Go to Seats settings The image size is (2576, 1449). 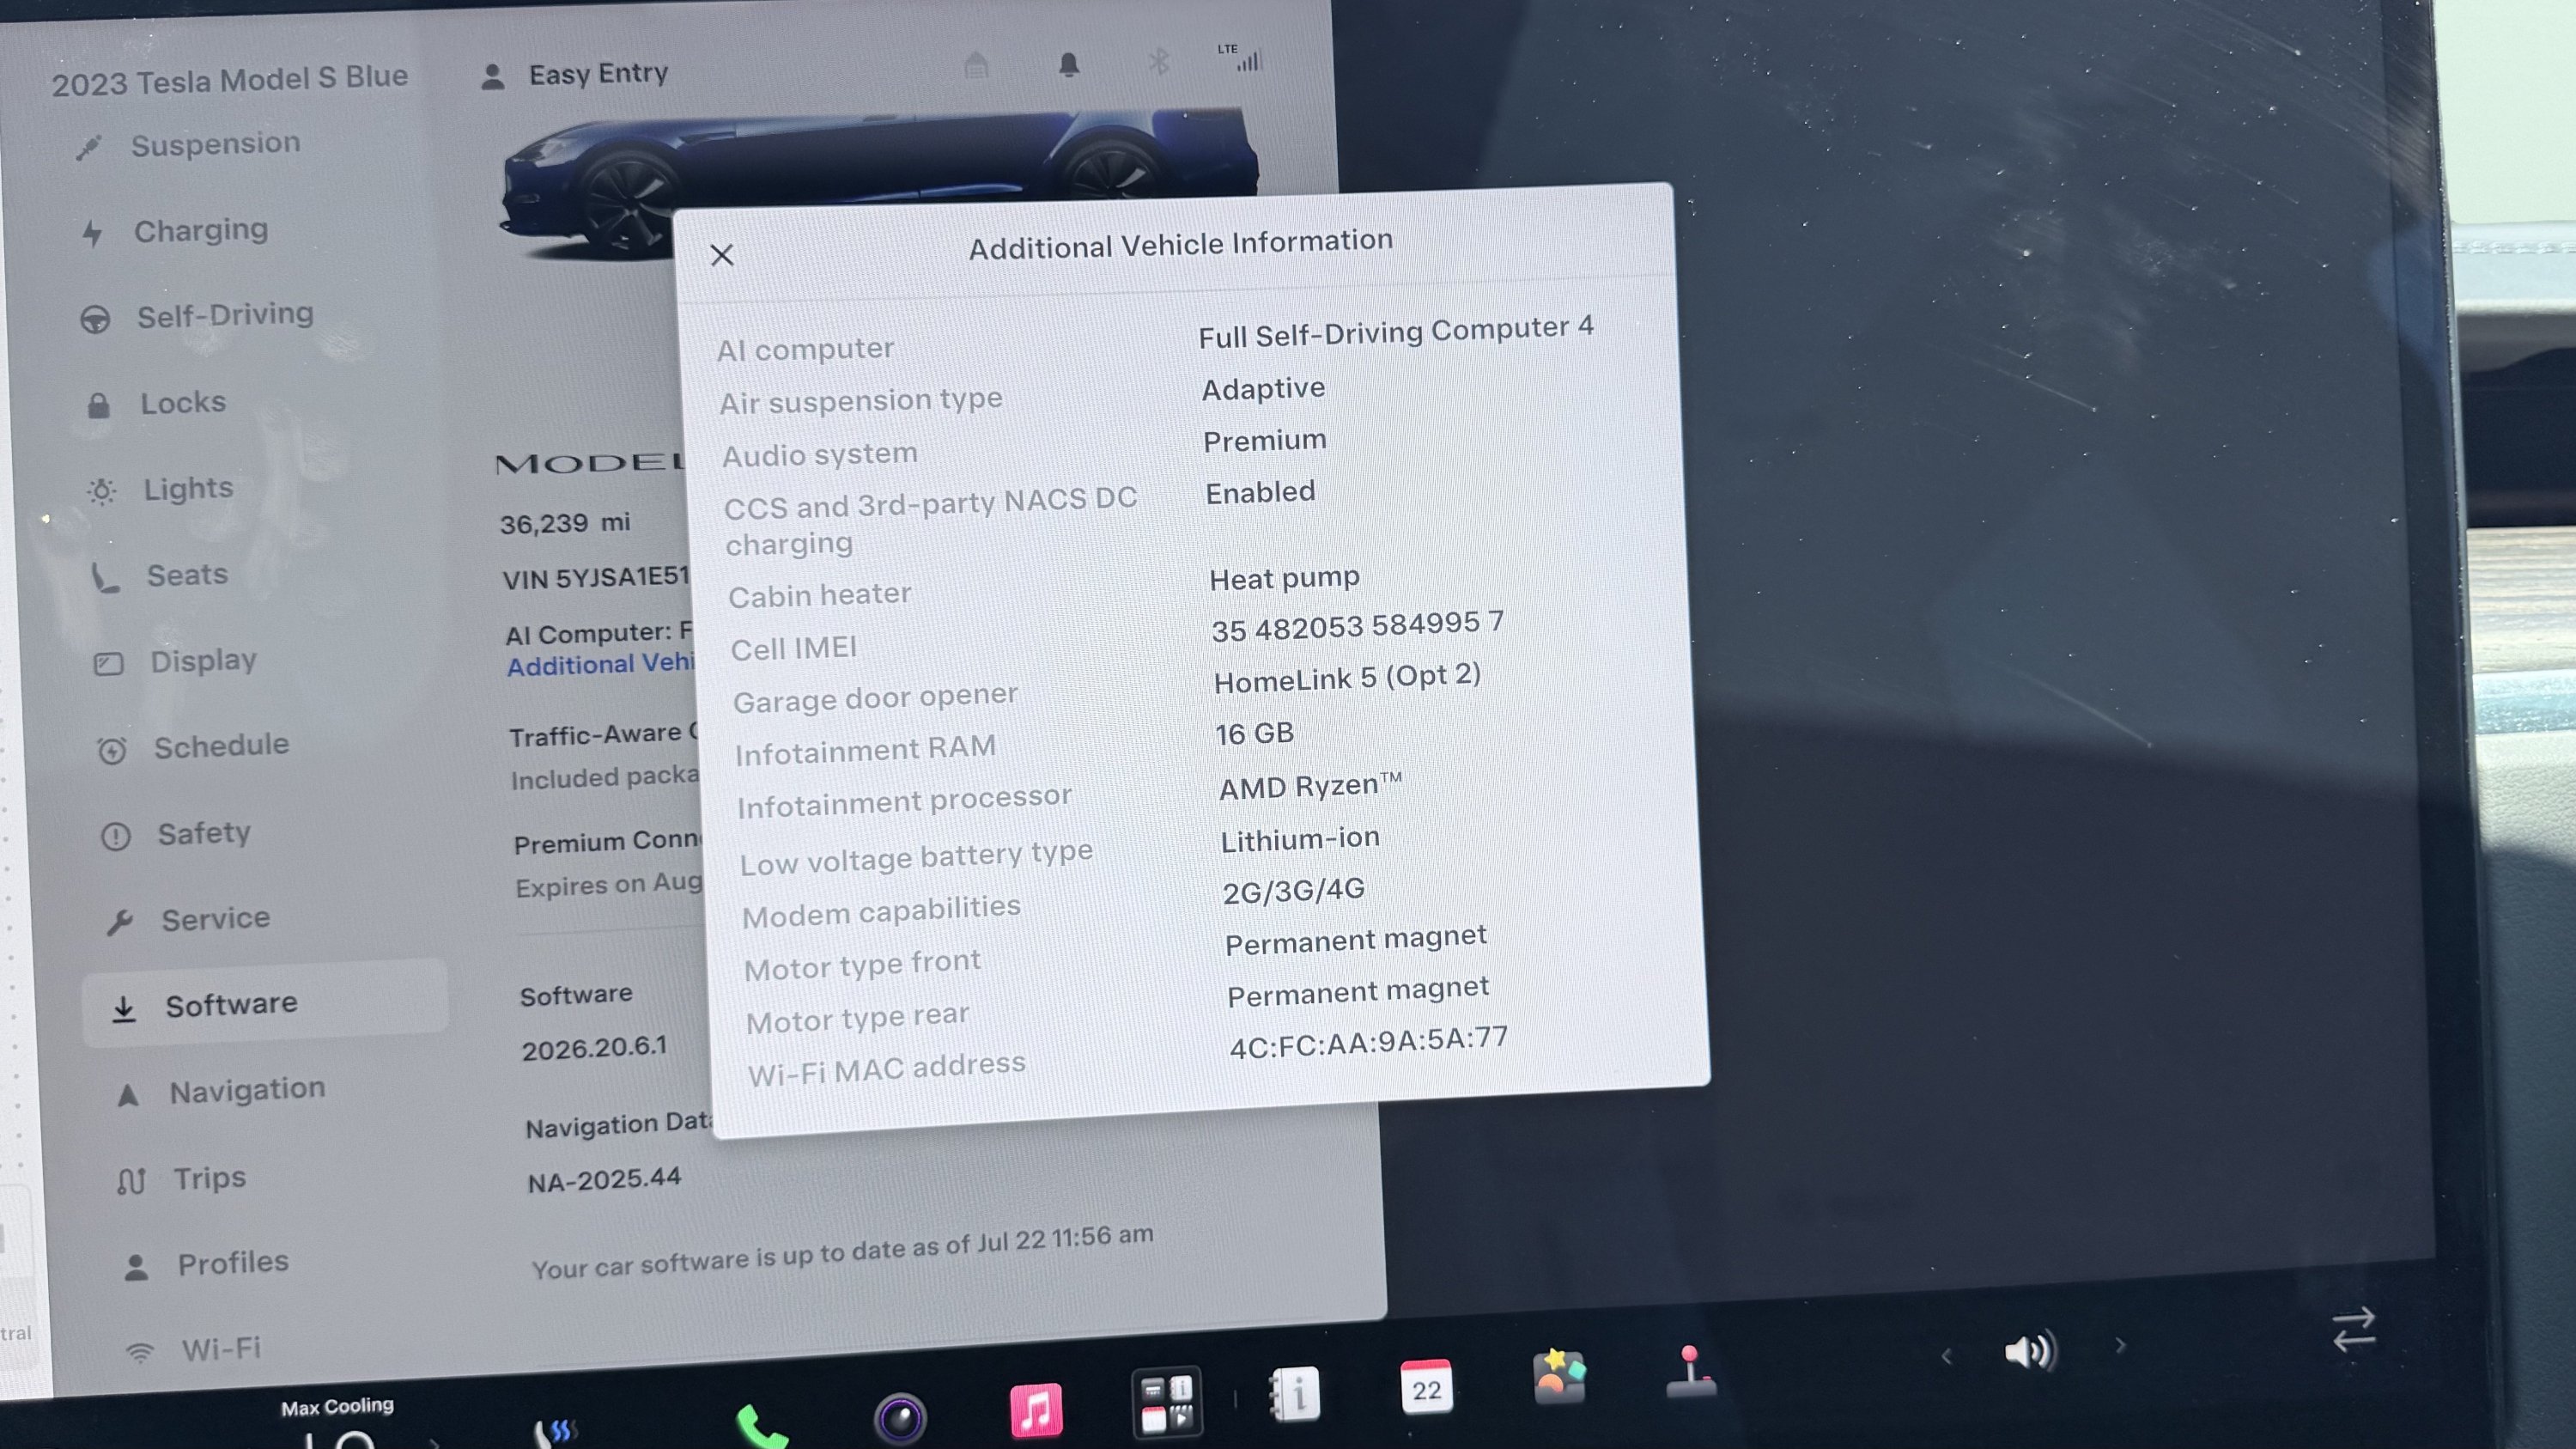(x=160, y=576)
